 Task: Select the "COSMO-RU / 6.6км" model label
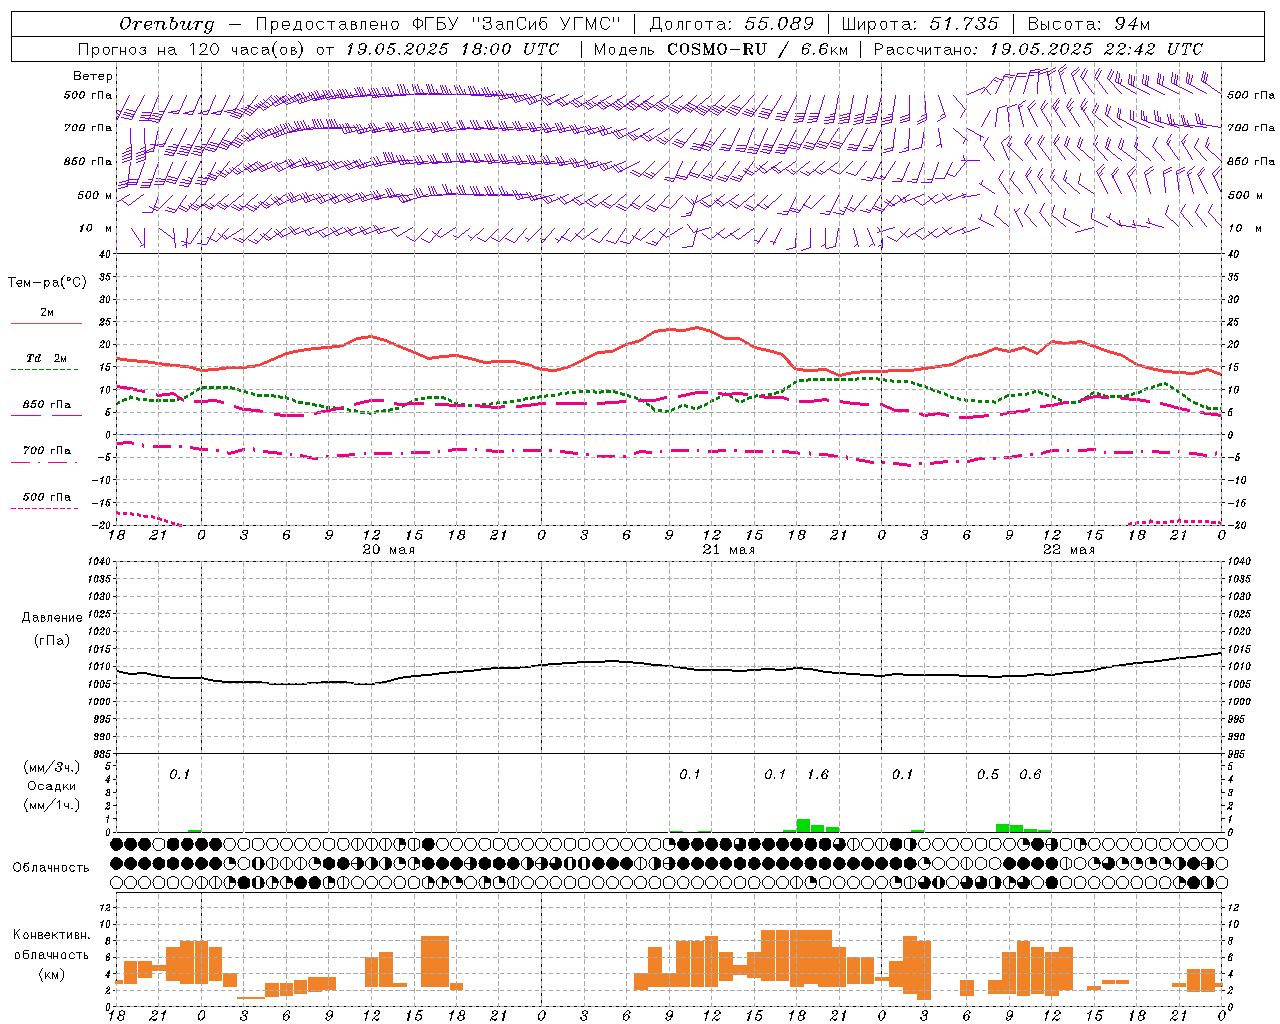click(757, 49)
